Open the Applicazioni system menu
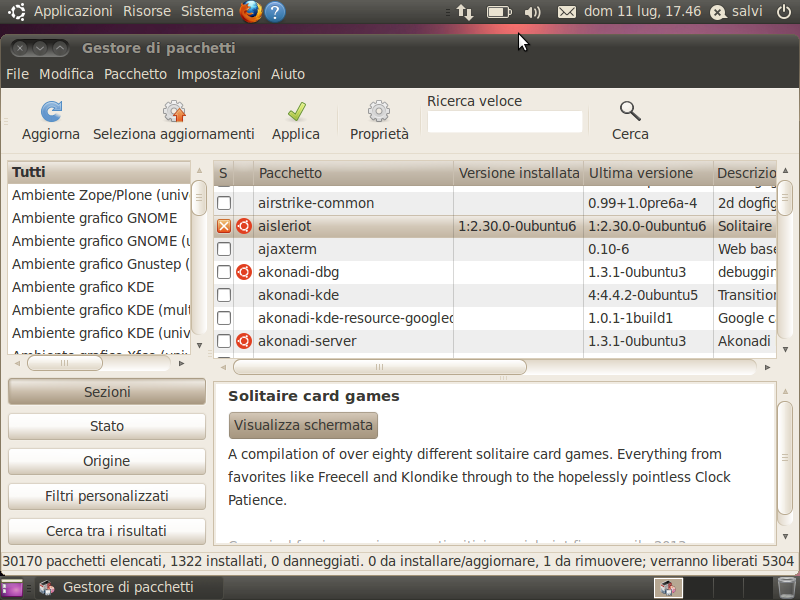Image resolution: width=800 pixels, height=600 pixels. 73,12
